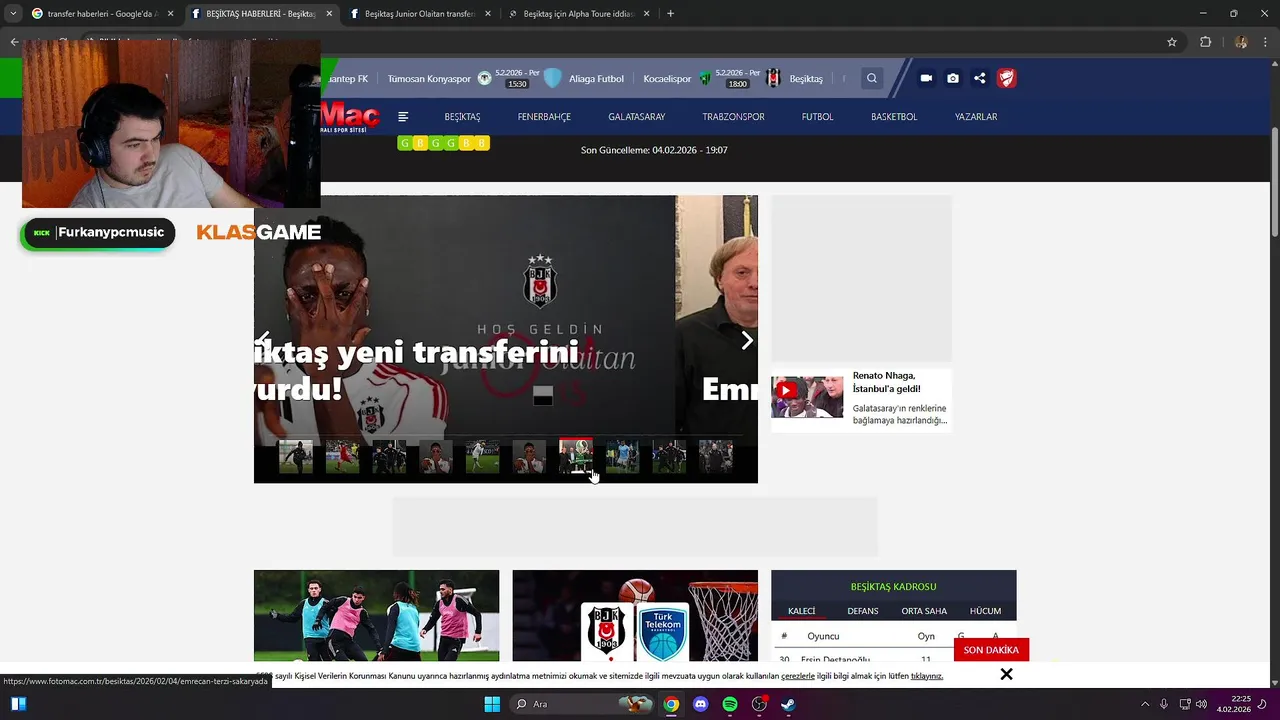Open the tab search dropdown in Chrome
The width and height of the screenshot is (1280, 720).
(13, 14)
